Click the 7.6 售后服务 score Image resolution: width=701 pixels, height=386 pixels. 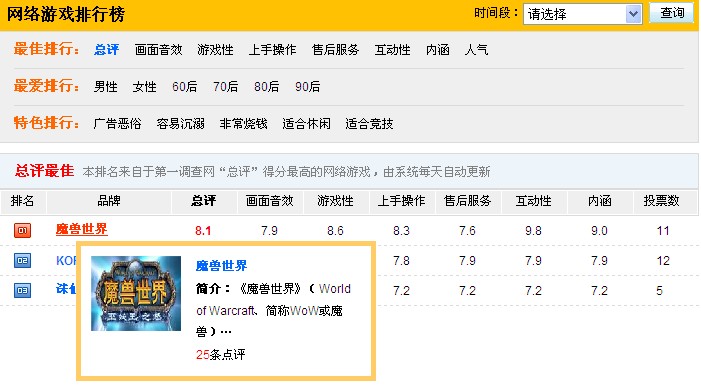click(x=467, y=231)
